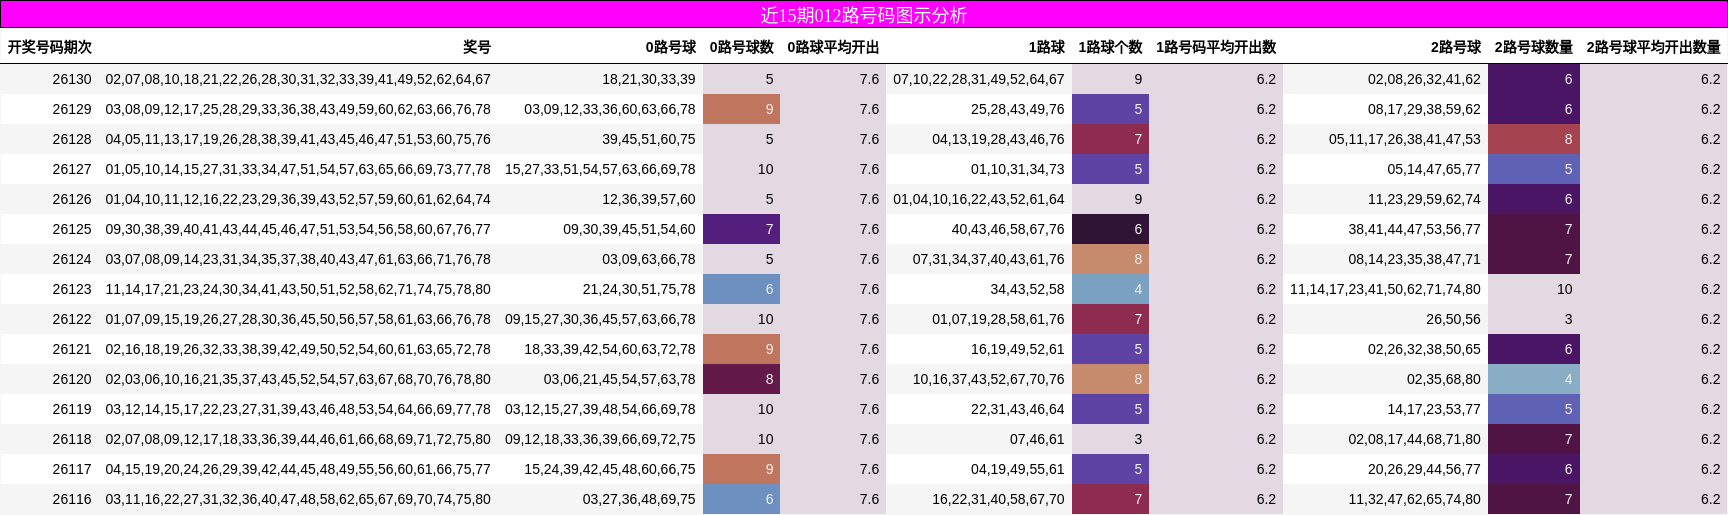
Task: Select issue number 26121
Action: pos(72,349)
